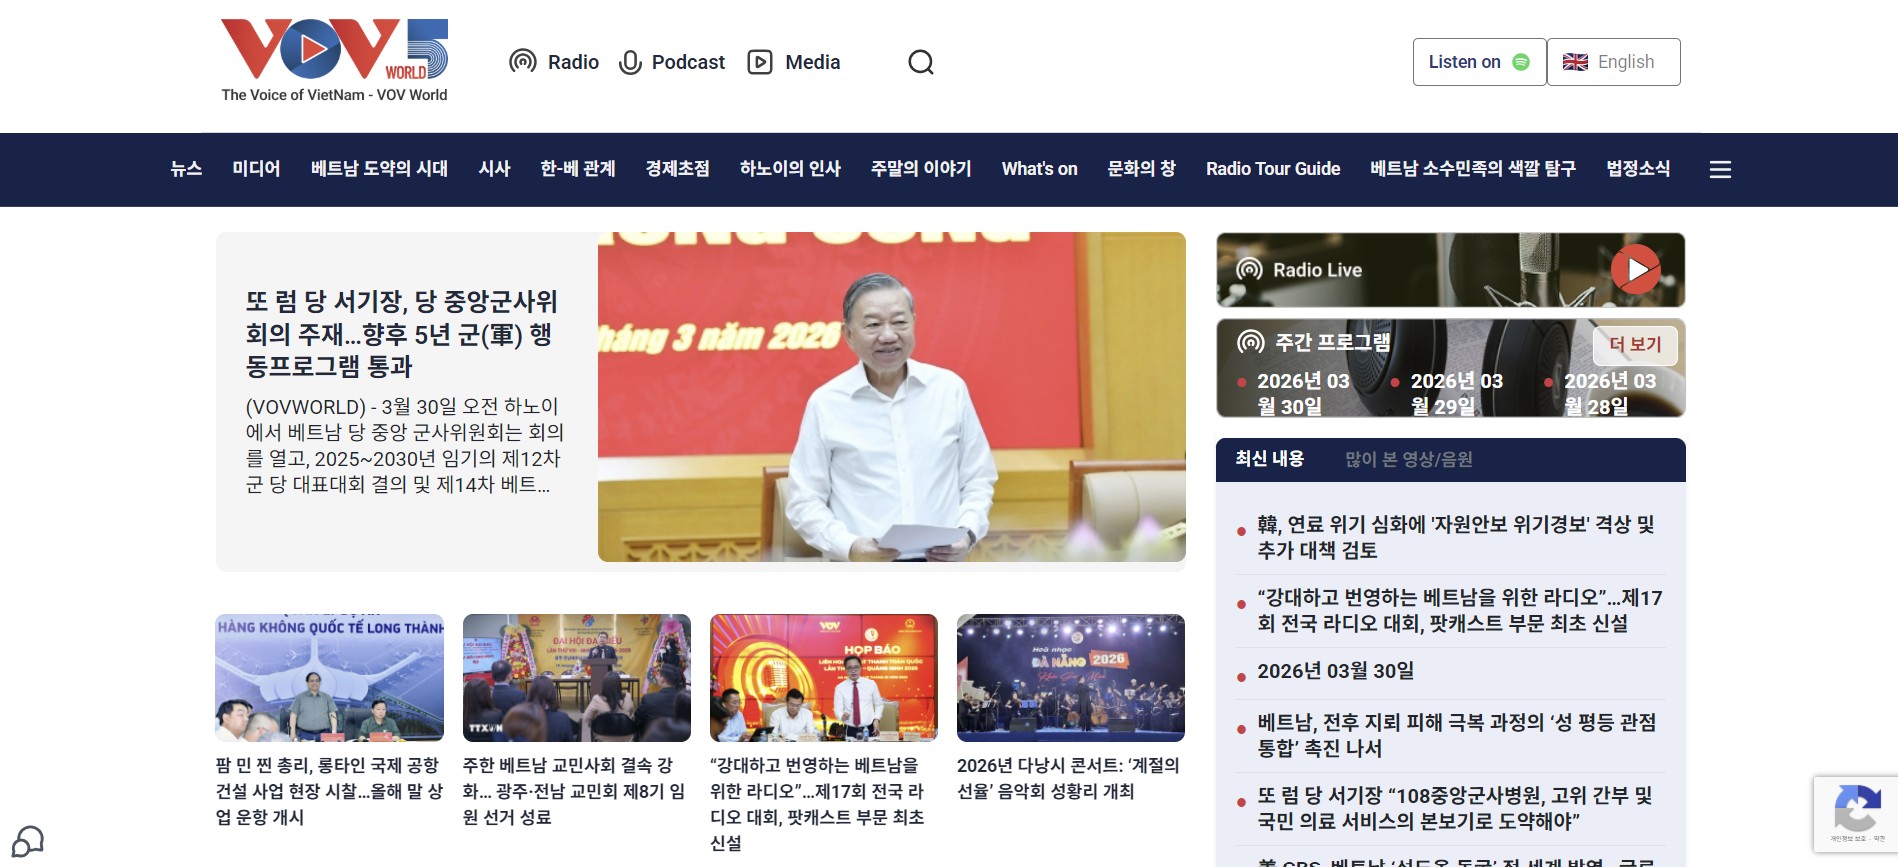The image size is (1898, 867).
Task: Open the 미디어 menu item
Action: 256,169
